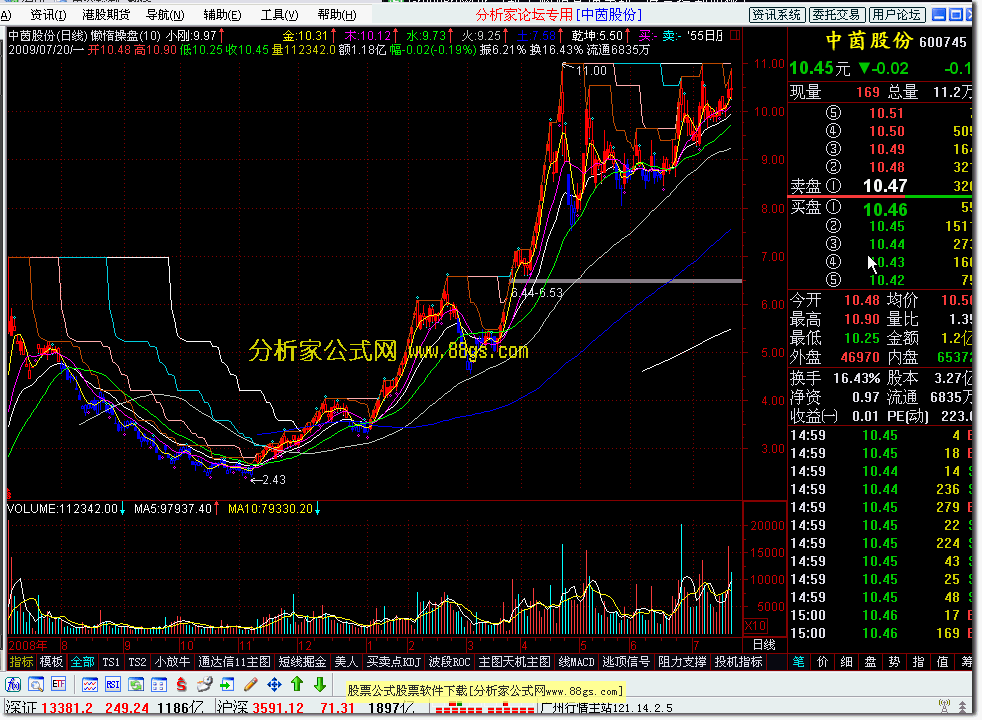Open the 导航(N) menu

click(x=165, y=14)
